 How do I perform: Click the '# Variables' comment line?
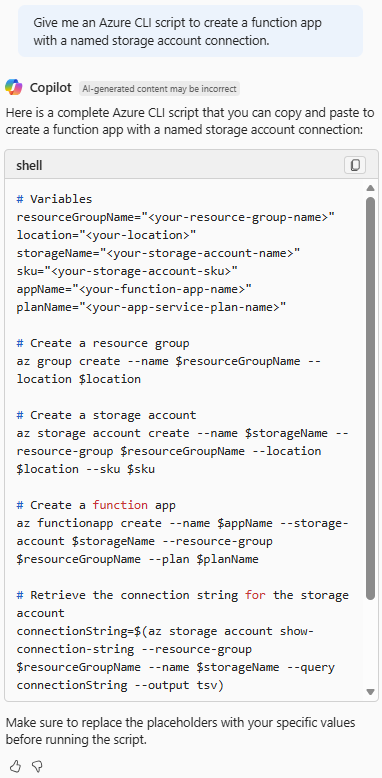tap(54, 199)
